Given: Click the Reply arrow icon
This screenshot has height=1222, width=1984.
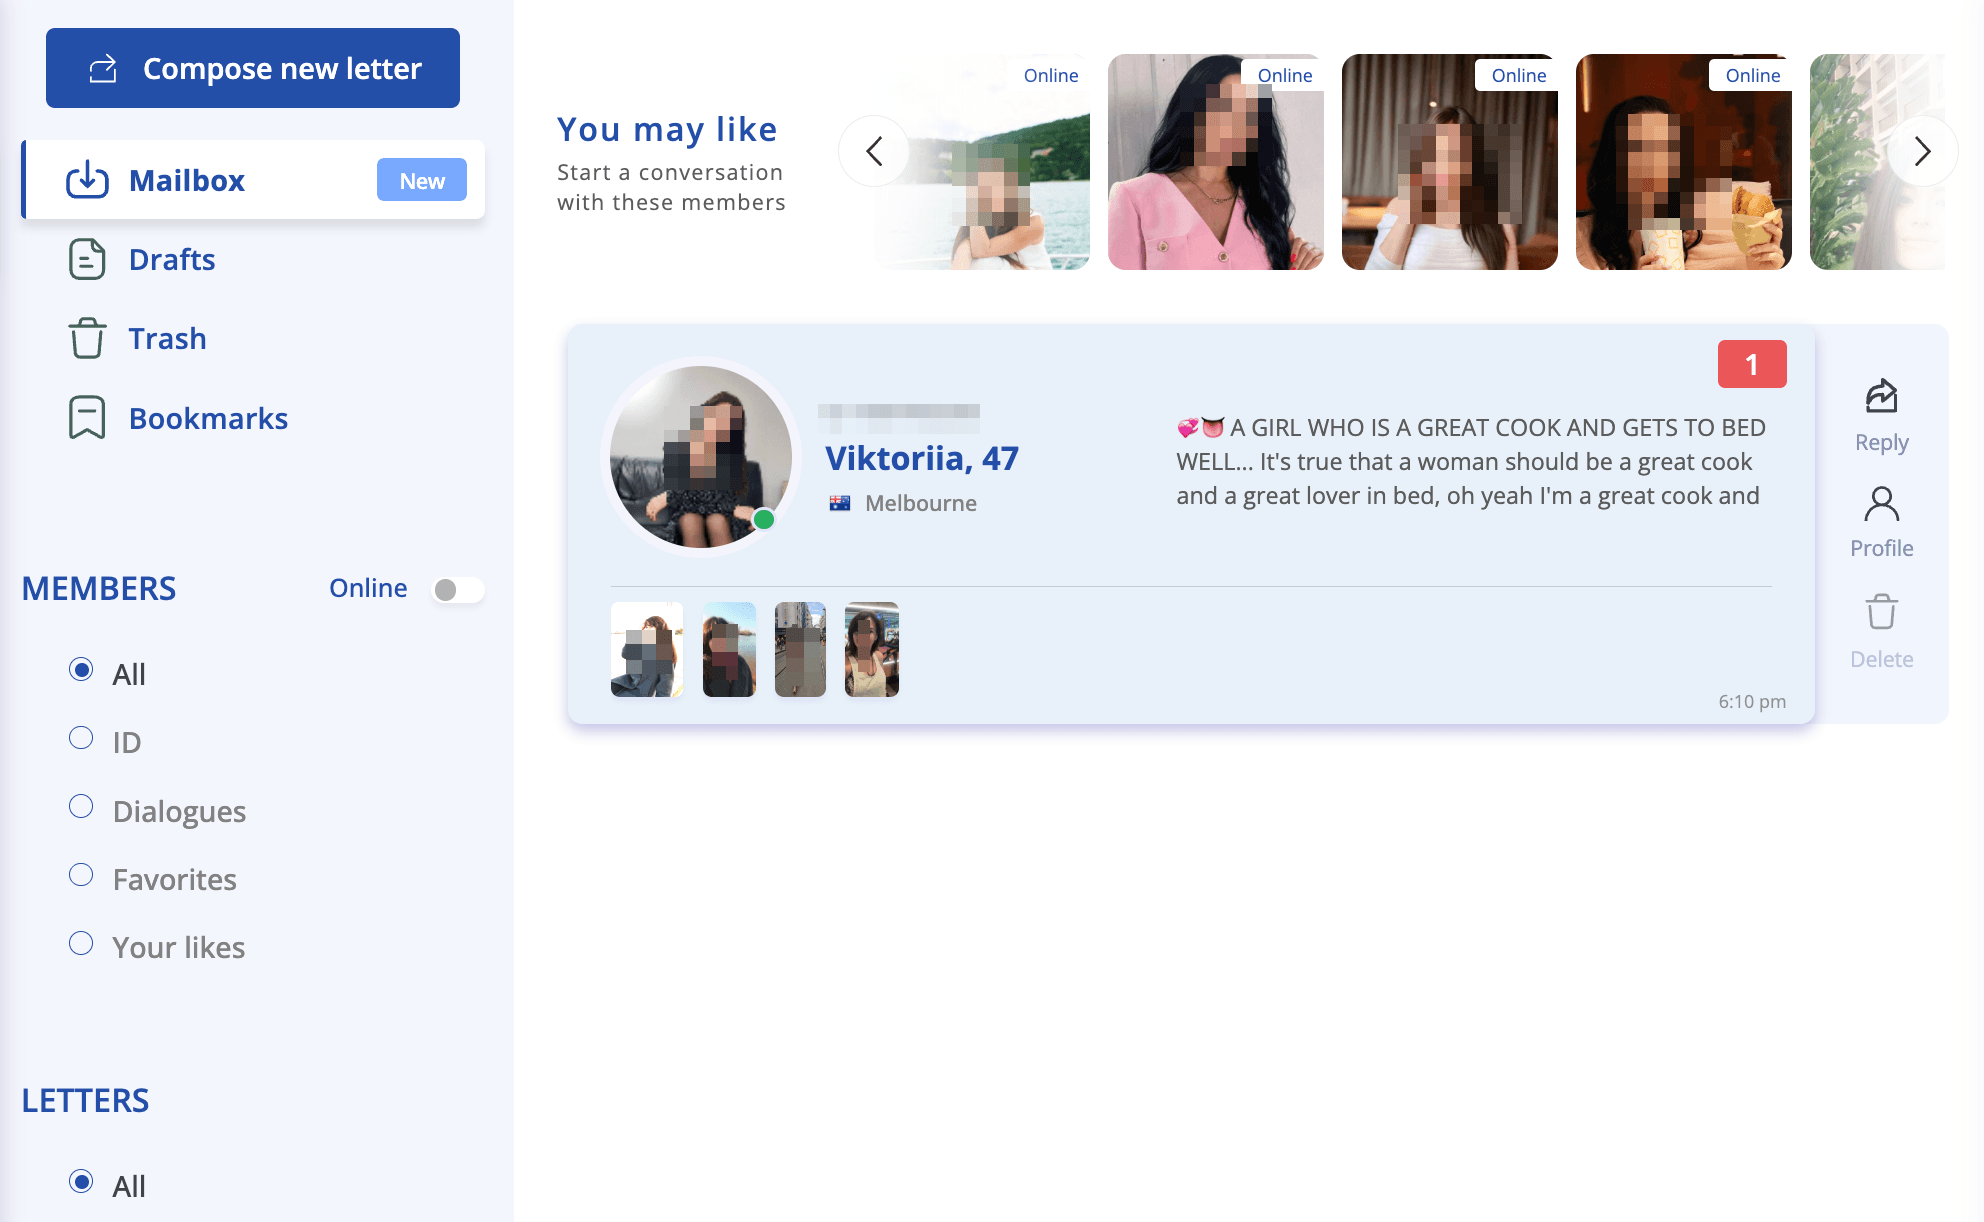Looking at the screenshot, I should click(x=1881, y=396).
